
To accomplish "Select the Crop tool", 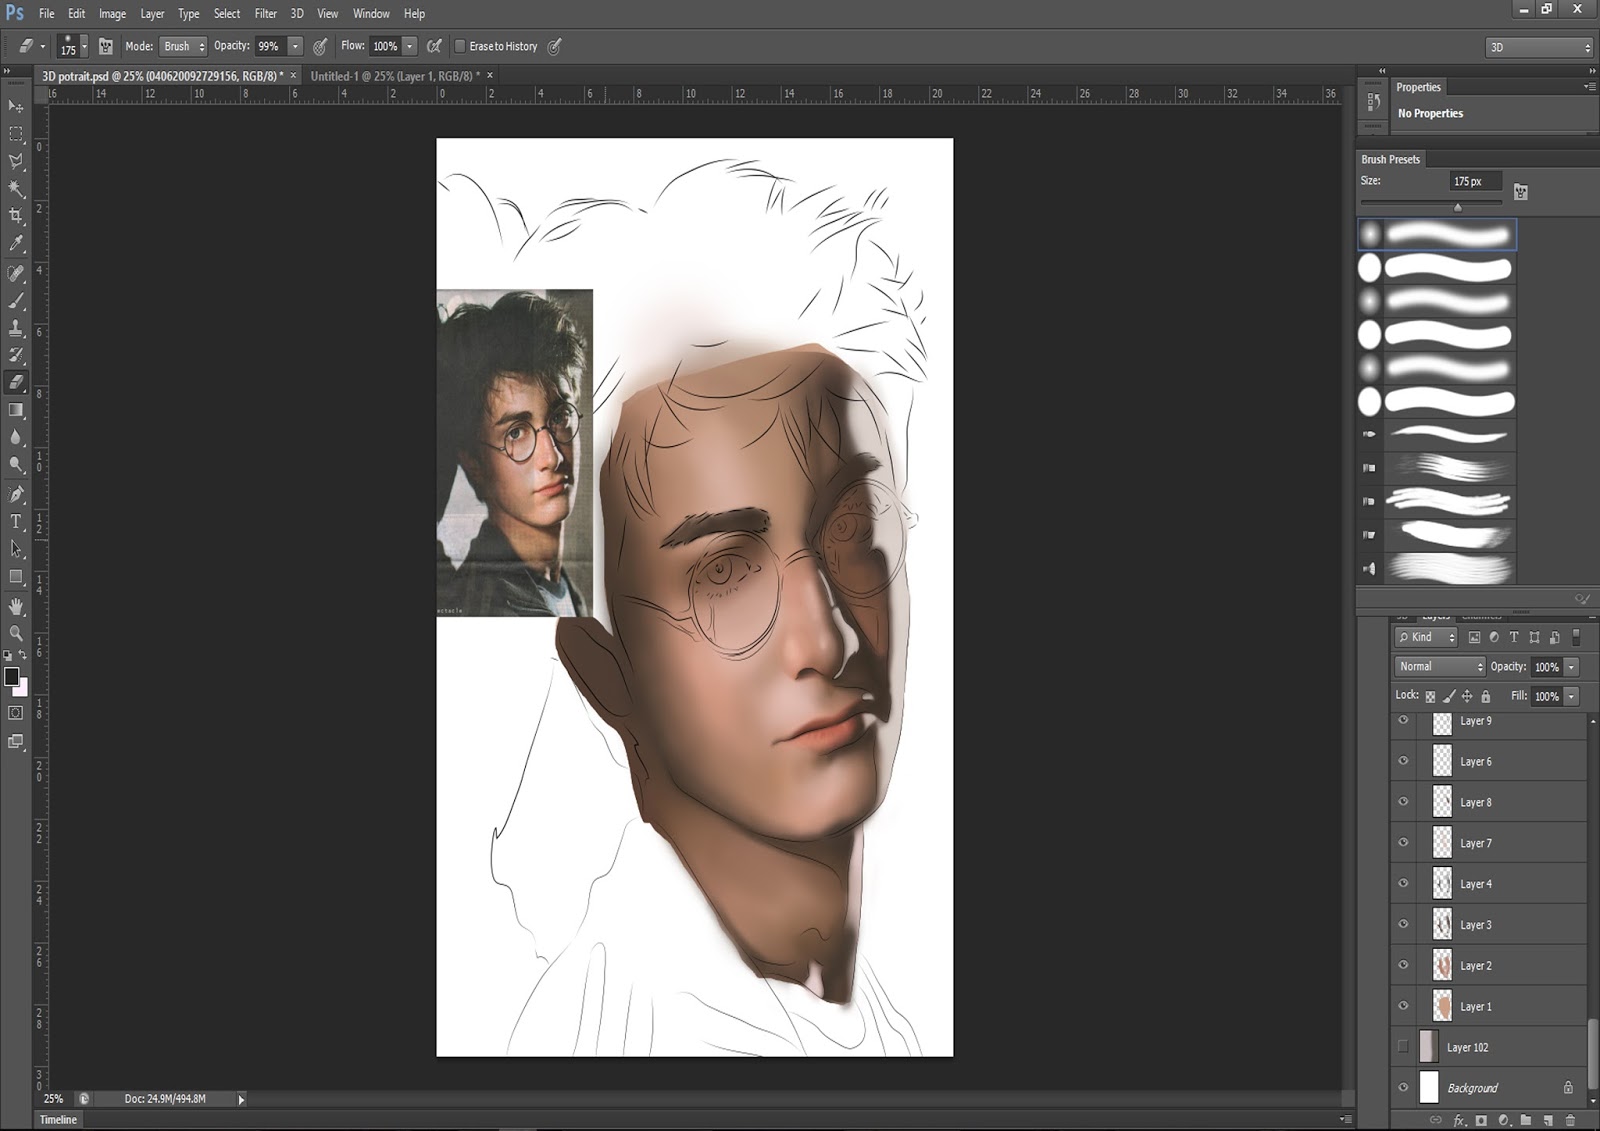I will coord(16,216).
